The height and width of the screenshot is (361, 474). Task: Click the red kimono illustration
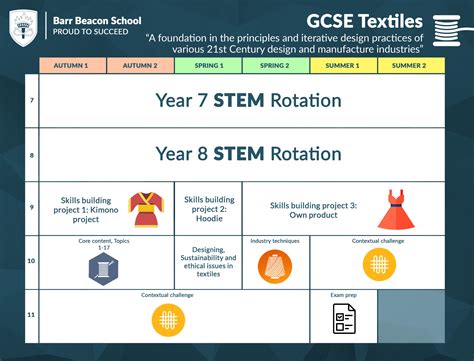click(x=146, y=209)
